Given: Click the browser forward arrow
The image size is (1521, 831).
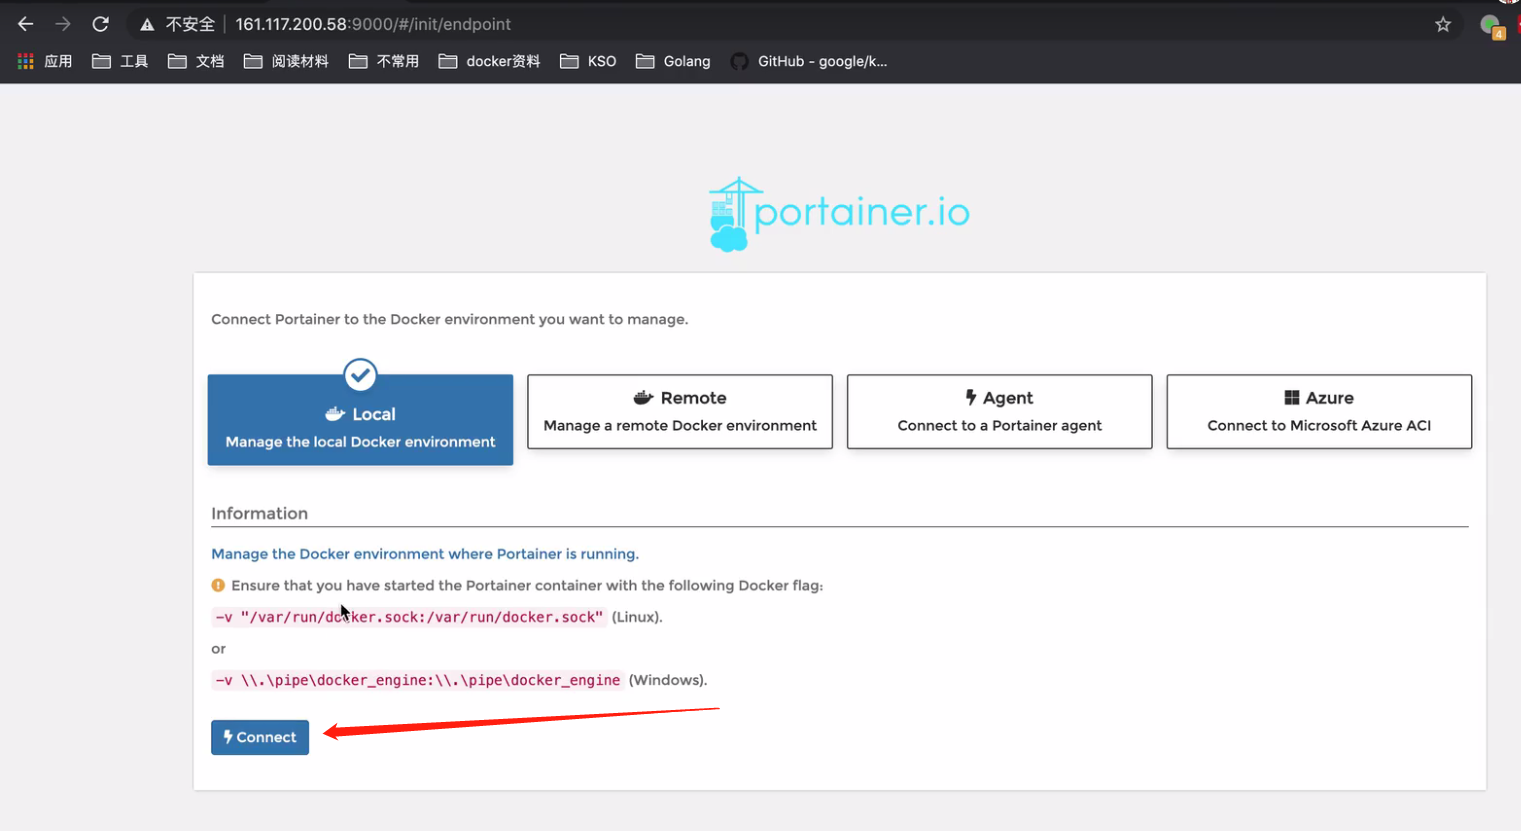Looking at the screenshot, I should click(63, 24).
